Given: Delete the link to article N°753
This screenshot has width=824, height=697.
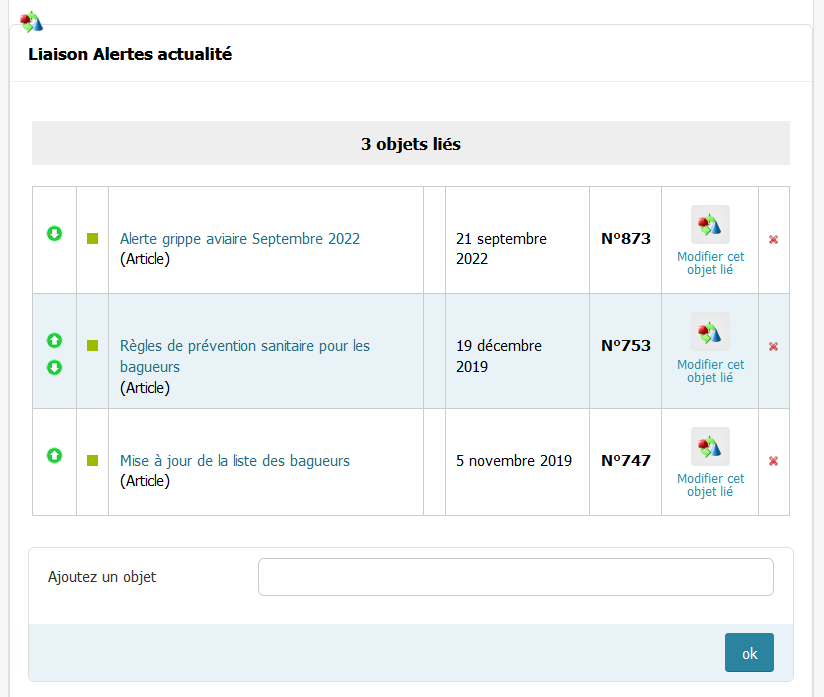Looking at the screenshot, I should [773, 346].
